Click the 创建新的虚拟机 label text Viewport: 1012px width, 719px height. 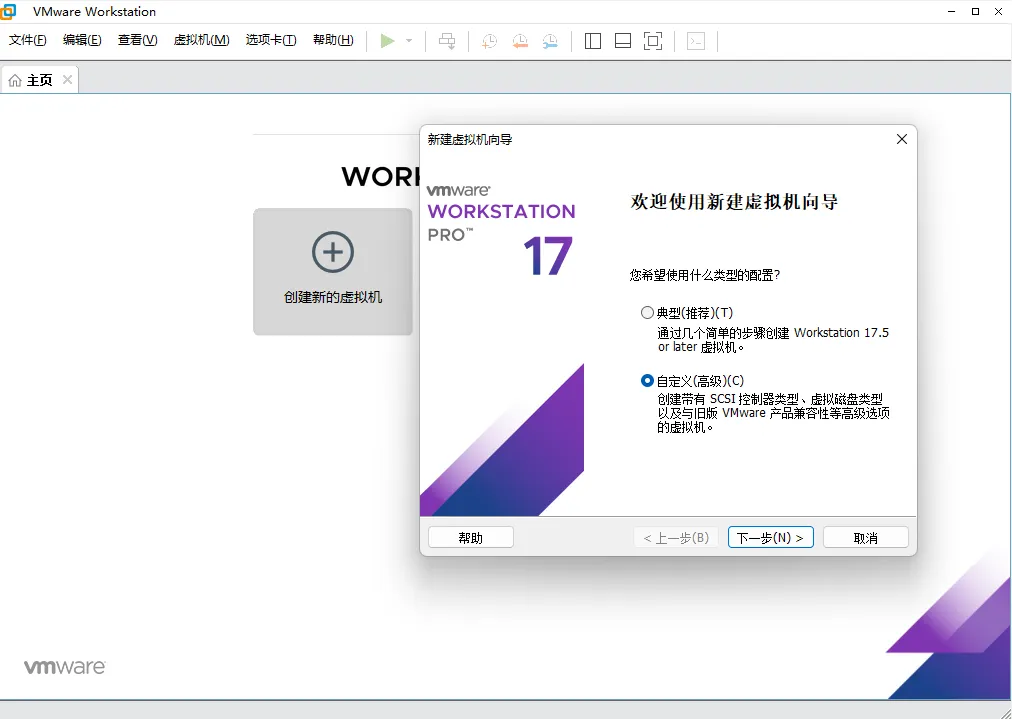tap(333, 298)
